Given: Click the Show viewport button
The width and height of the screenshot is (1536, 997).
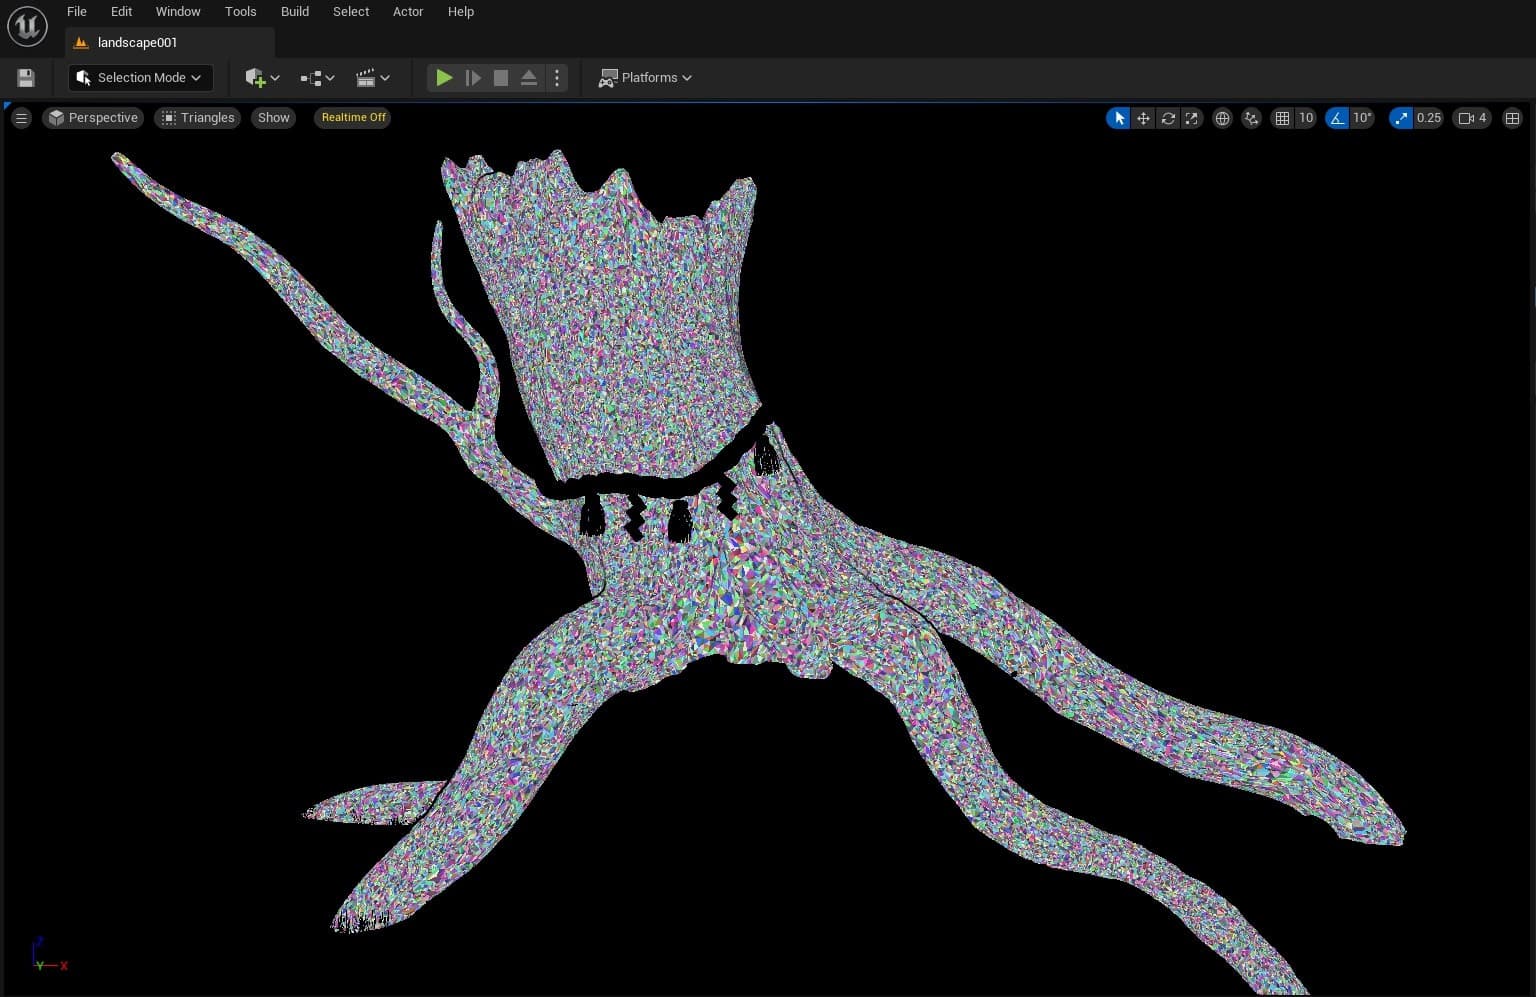Looking at the screenshot, I should click(273, 118).
